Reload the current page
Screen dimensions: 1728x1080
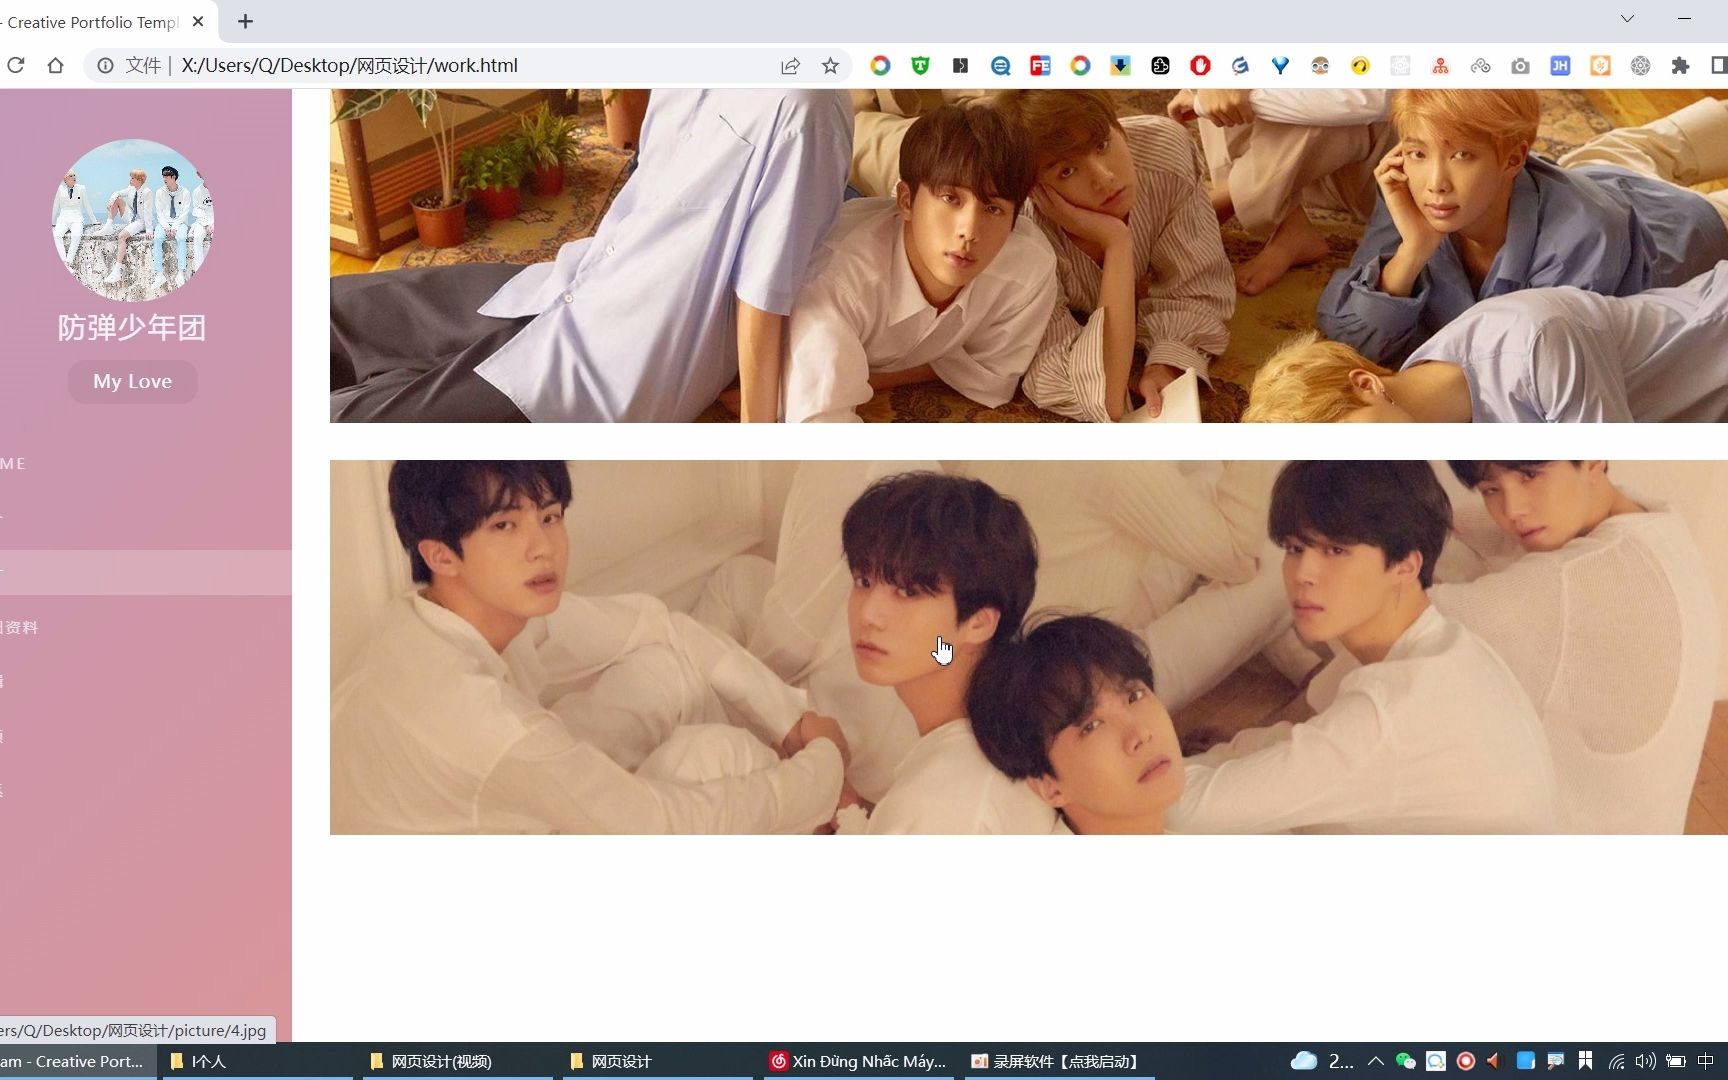point(16,65)
